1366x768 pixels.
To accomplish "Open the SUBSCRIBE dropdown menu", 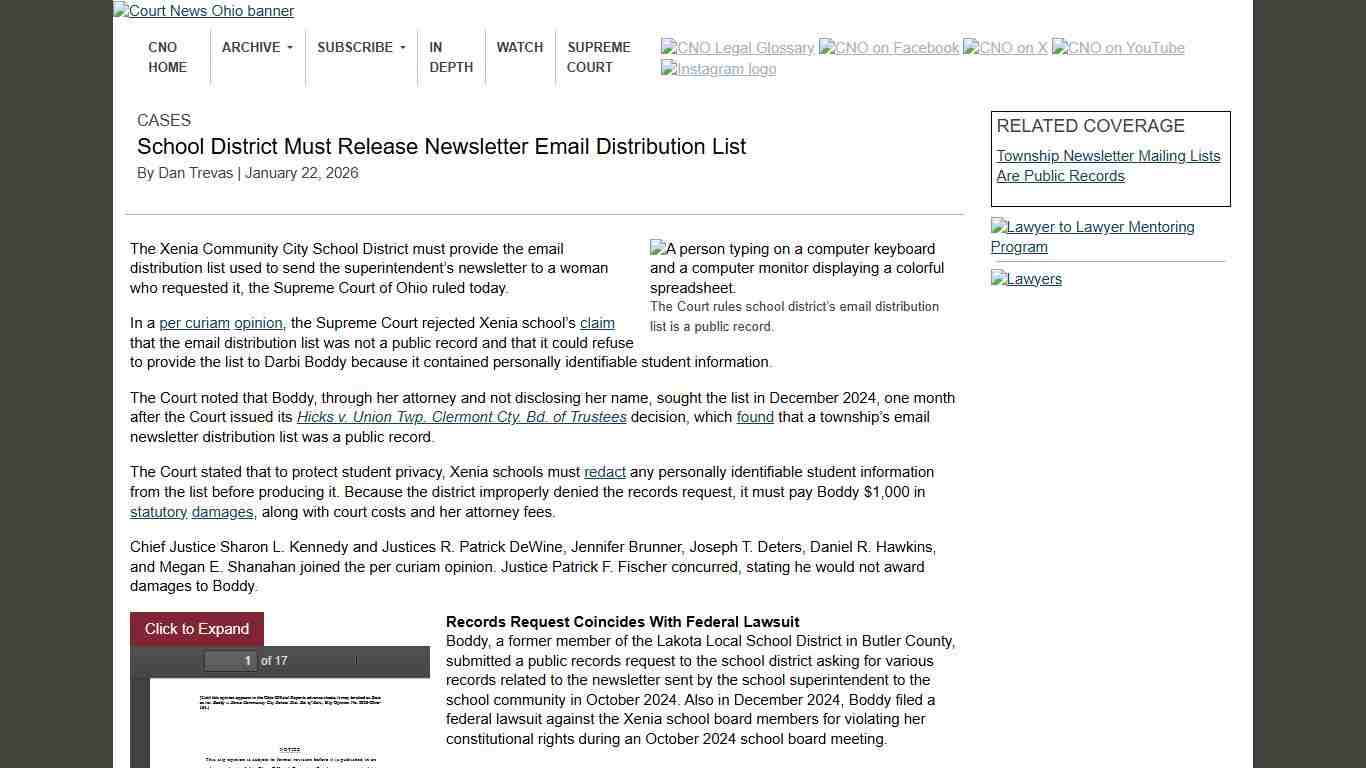I will 360,47.
